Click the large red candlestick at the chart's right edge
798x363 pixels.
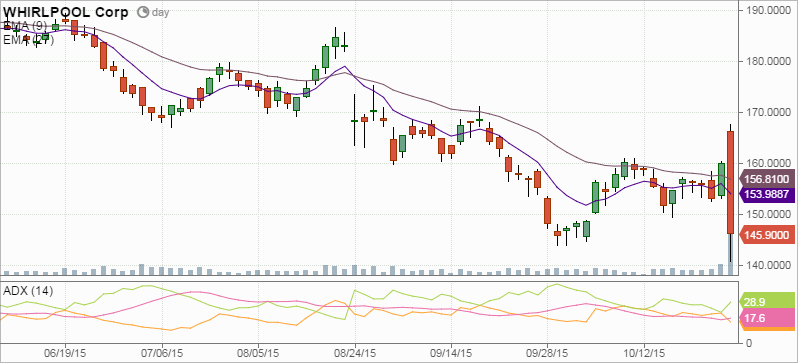tap(730, 182)
